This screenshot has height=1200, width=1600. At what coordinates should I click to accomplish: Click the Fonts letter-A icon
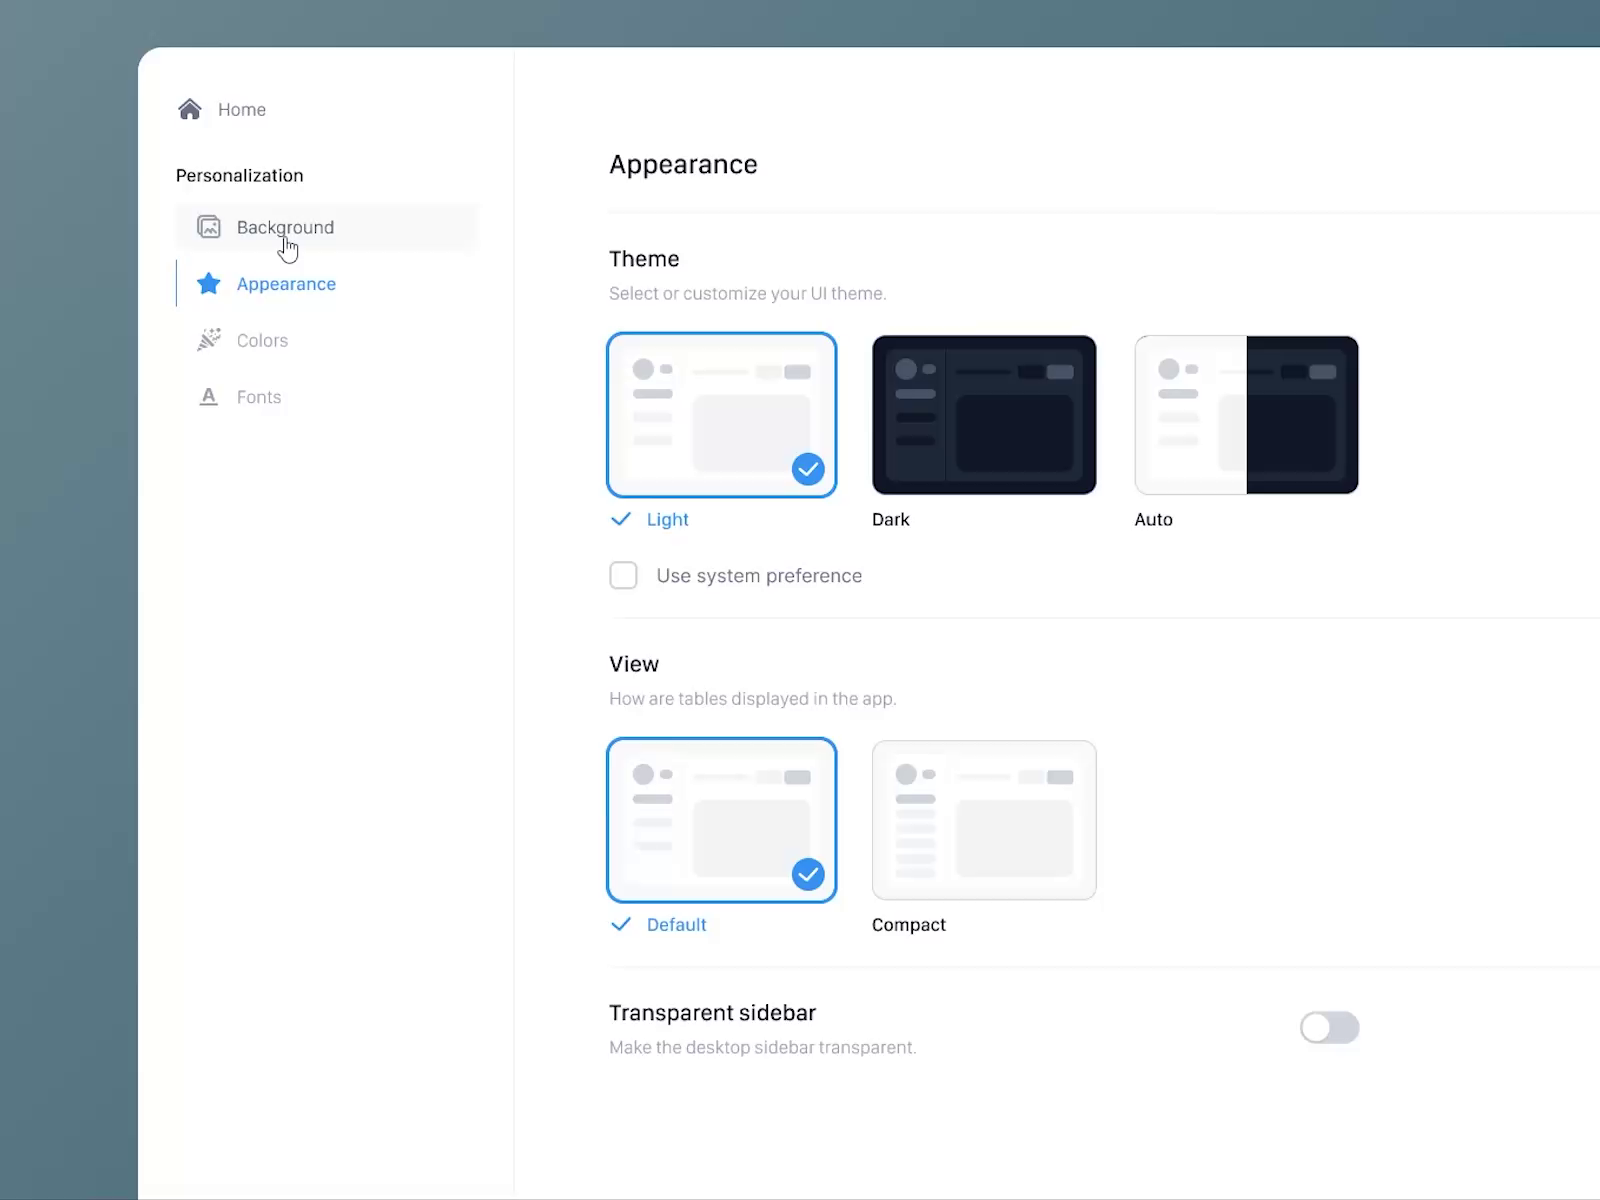point(208,396)
